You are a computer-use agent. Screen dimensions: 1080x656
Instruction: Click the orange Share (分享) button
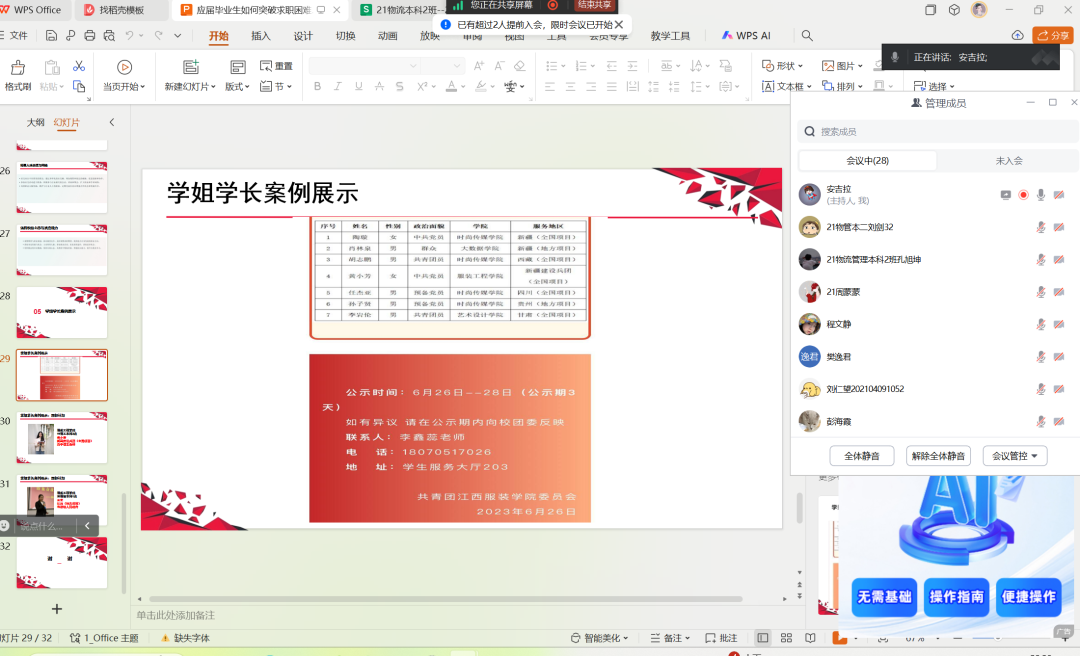click(x=1052, y=35)
